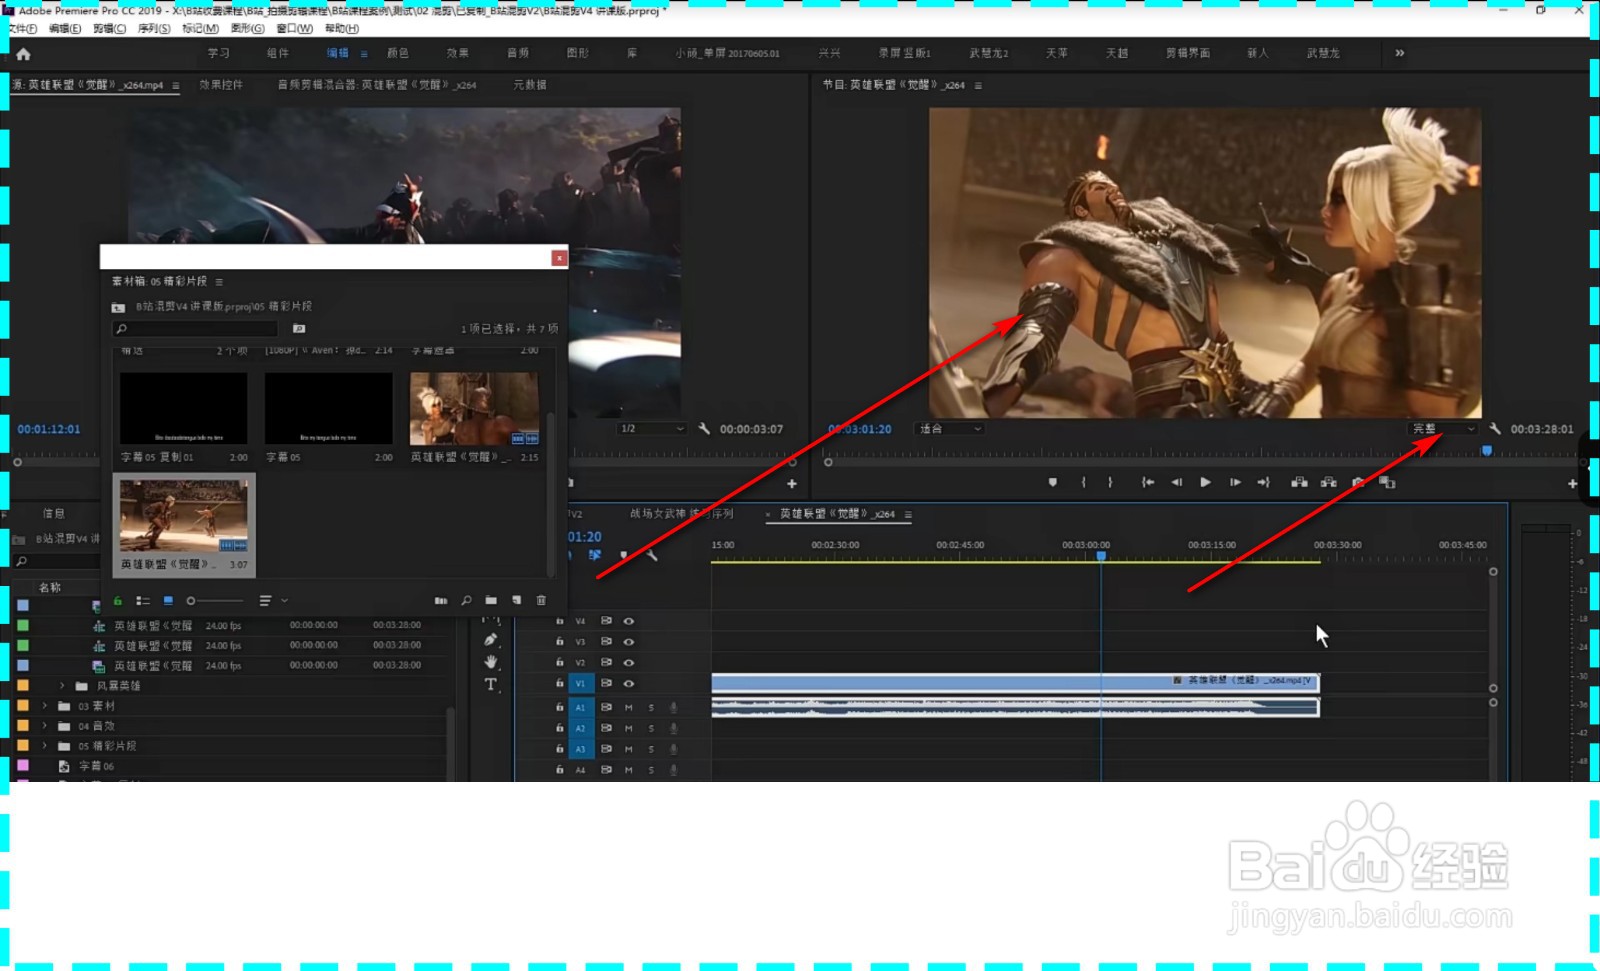Create a new bin folder in bin panel

[491, 601]
